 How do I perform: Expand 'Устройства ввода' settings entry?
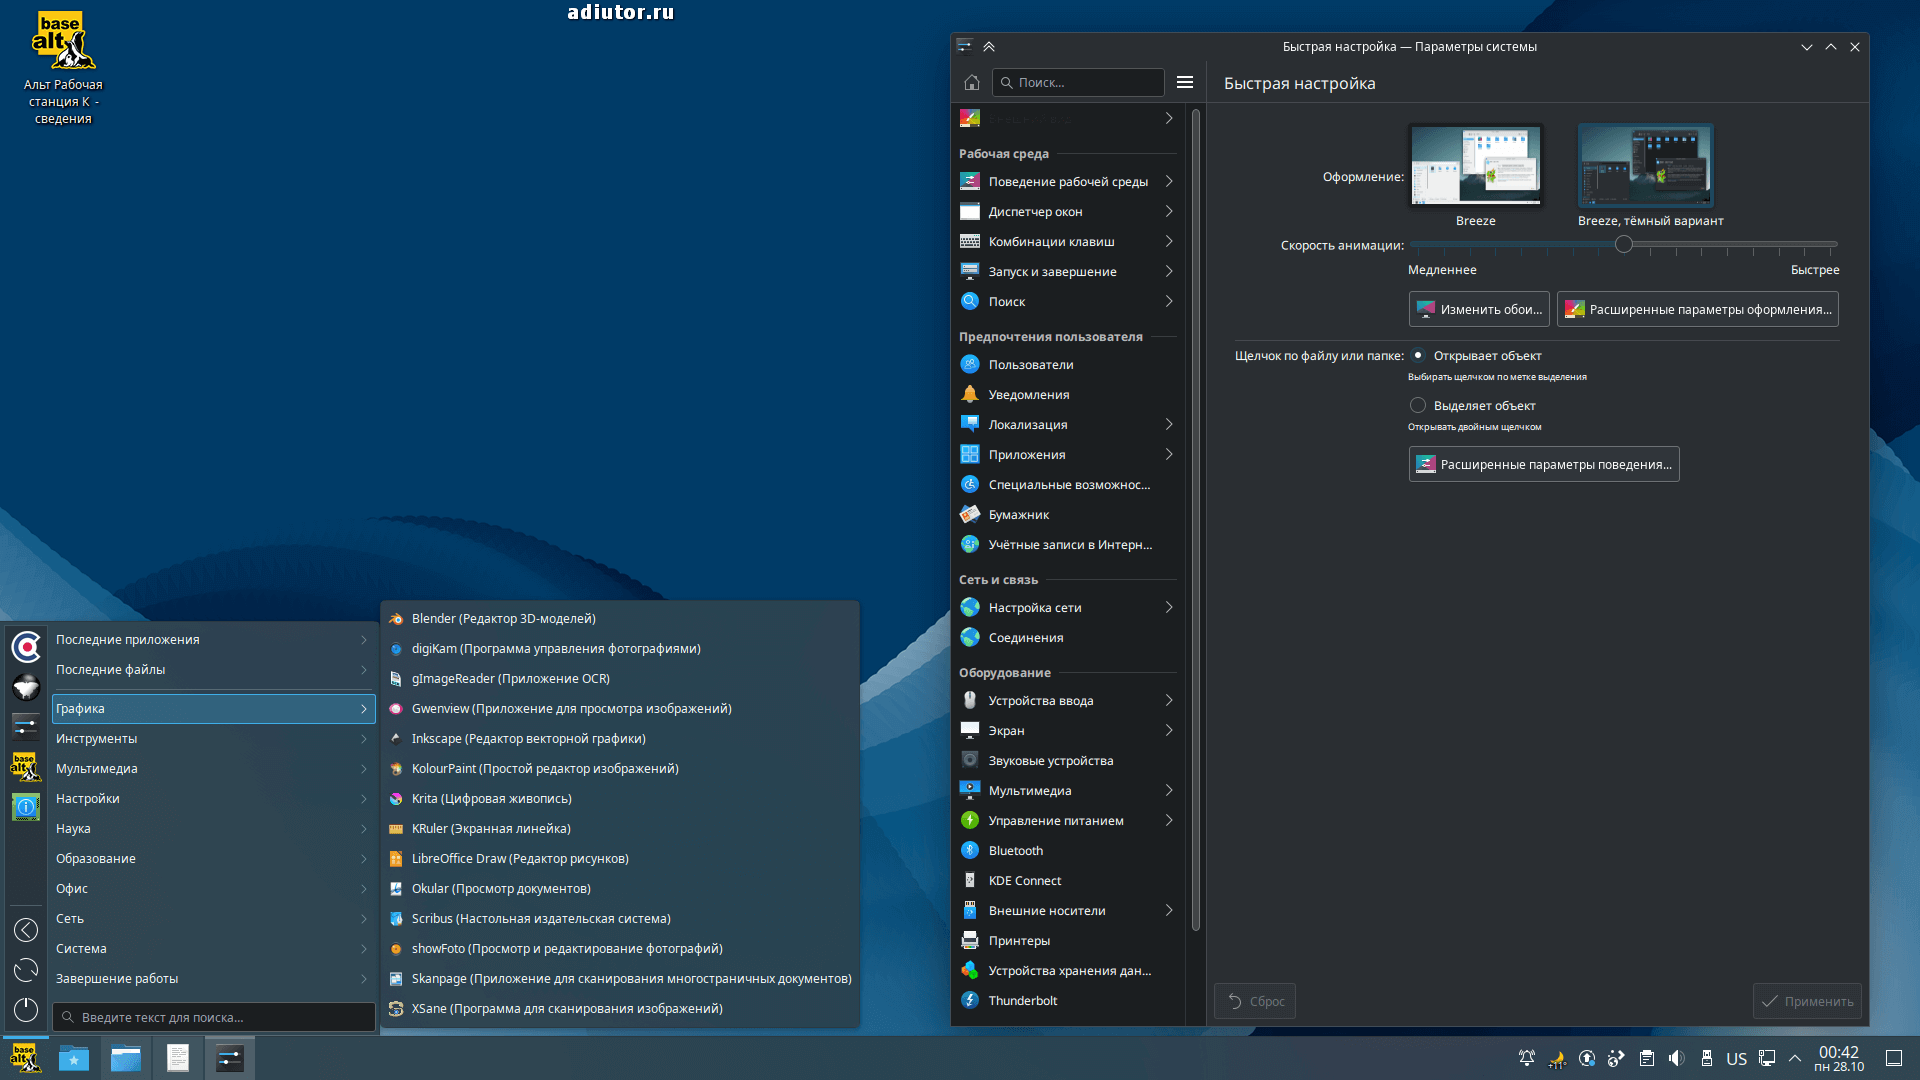click(1067, 701)
